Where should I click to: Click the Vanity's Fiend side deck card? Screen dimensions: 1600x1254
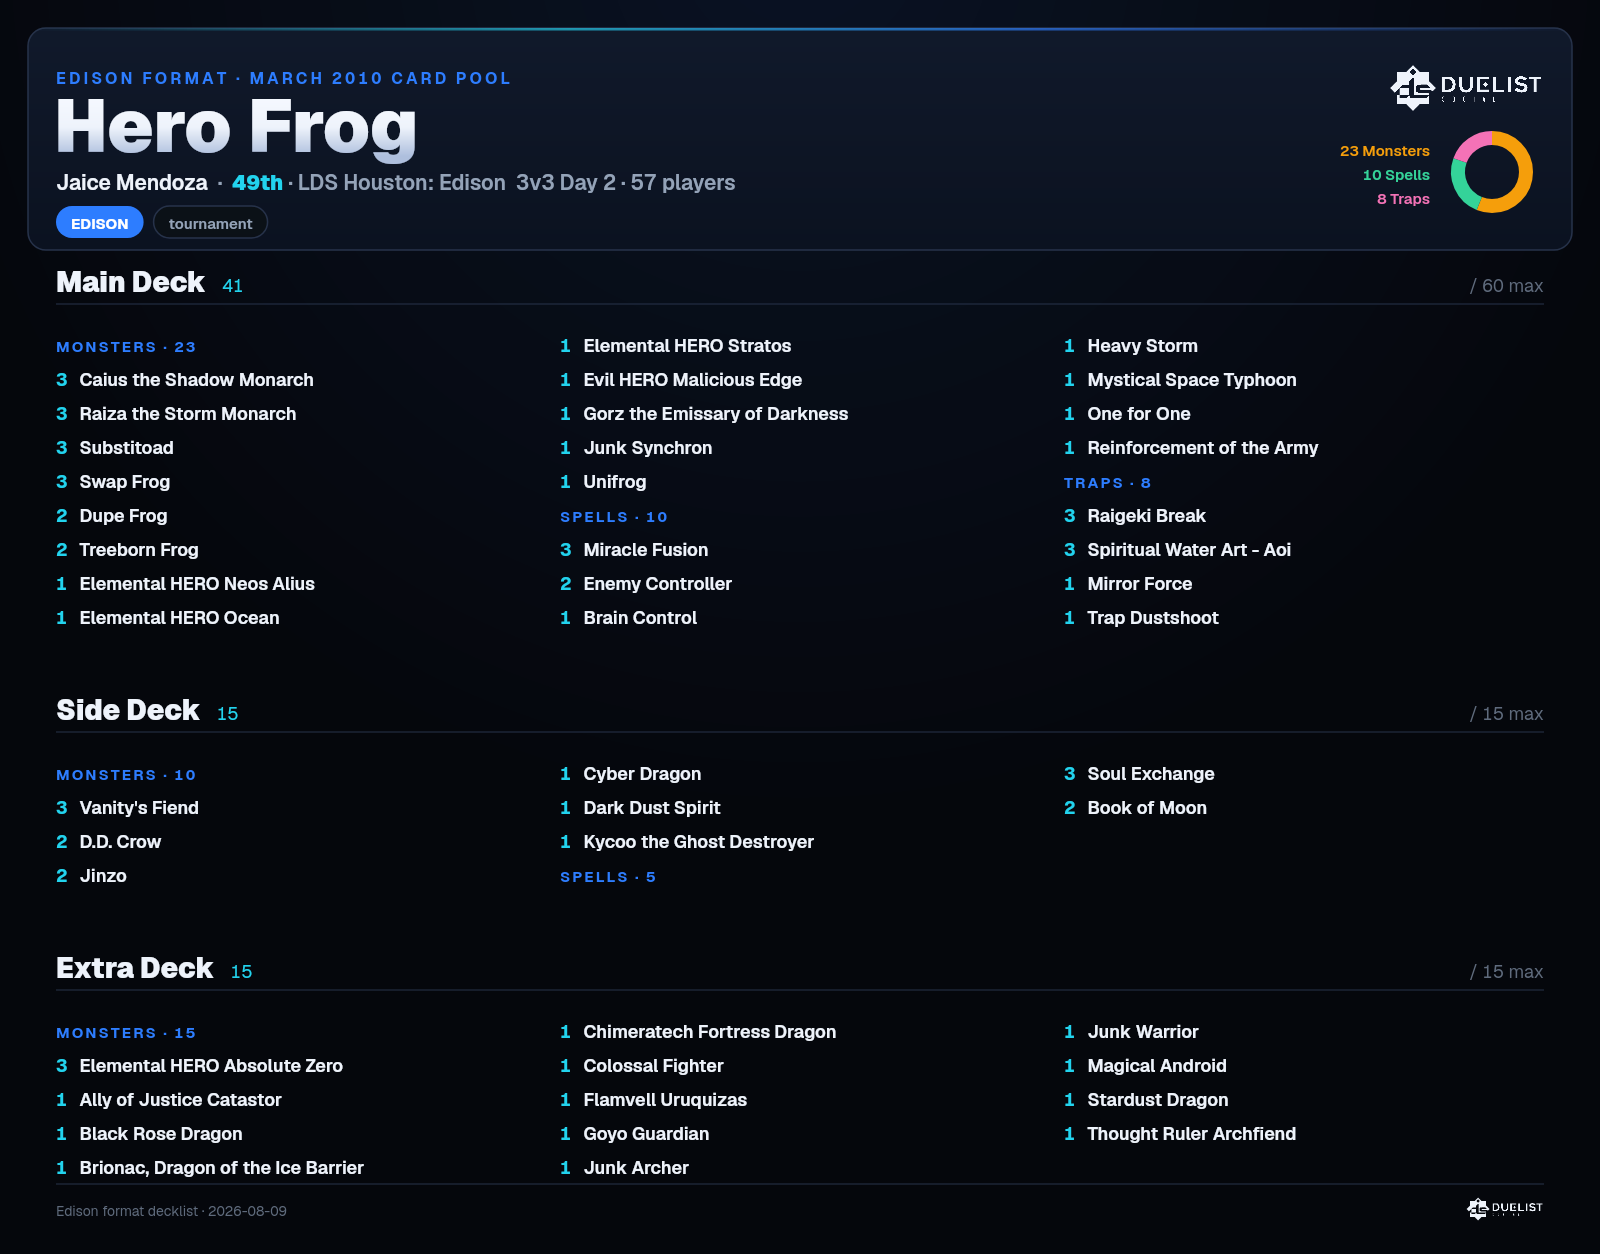point(128,808)
